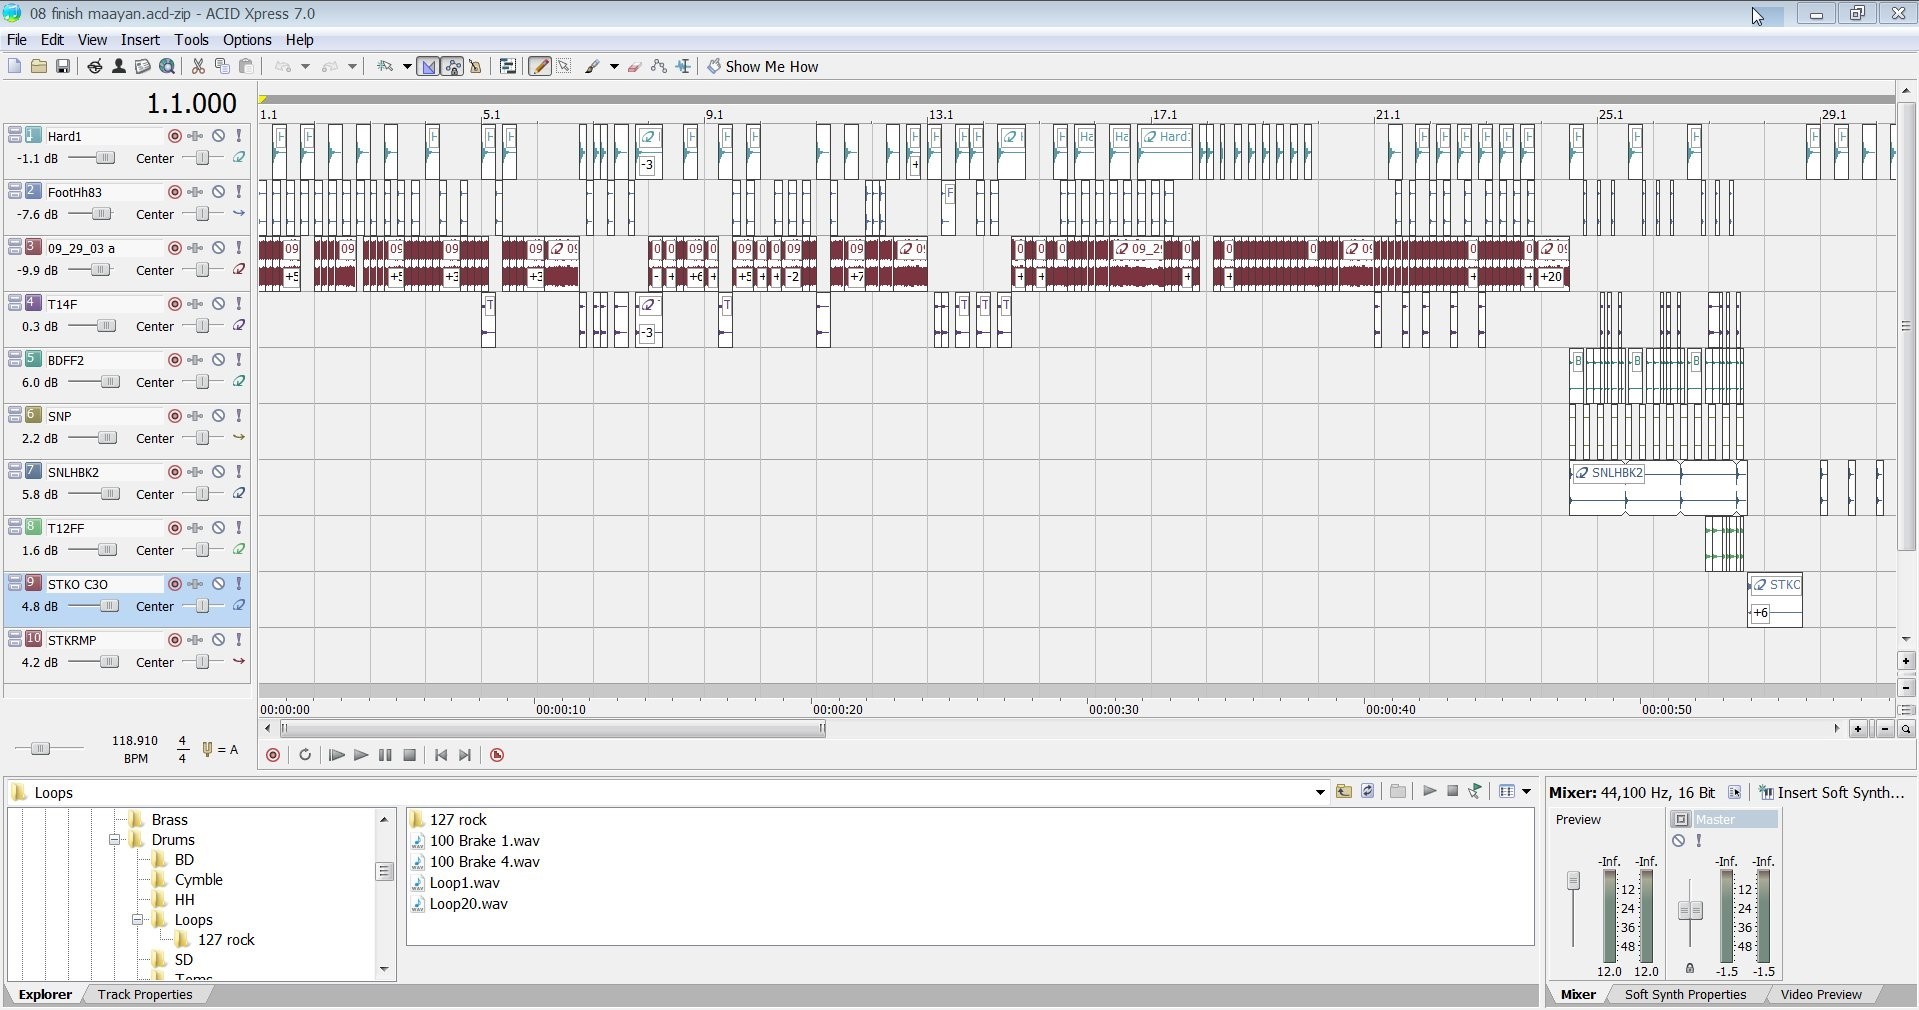Click the Refresh icon in Explorer toolbar

[1367, 792]
